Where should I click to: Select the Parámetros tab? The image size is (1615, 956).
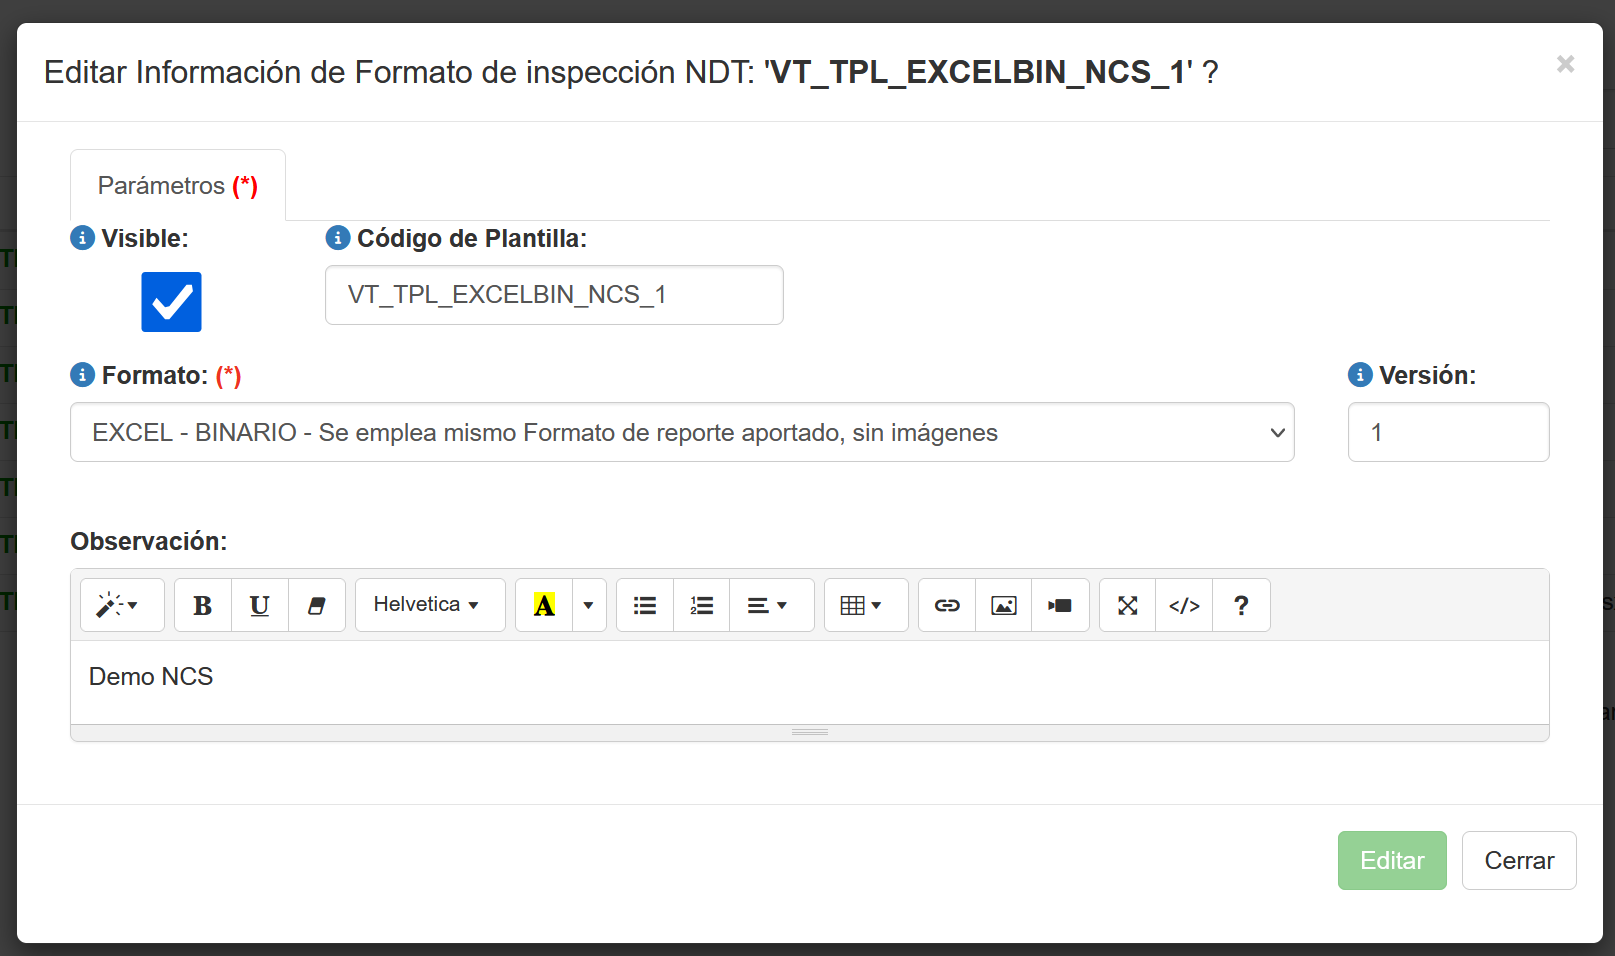click(x=178, y=186)
